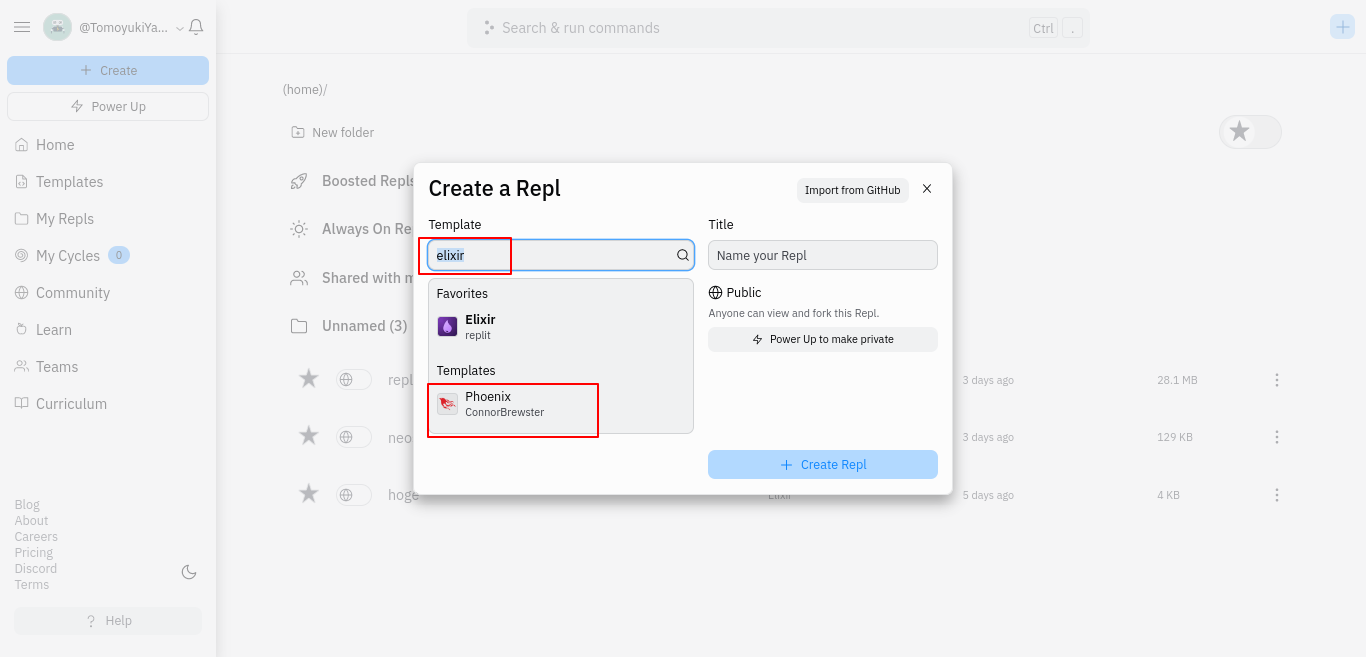Expand the account dropdown chevron
The image size is (1366, 657).
coord(180,28)
